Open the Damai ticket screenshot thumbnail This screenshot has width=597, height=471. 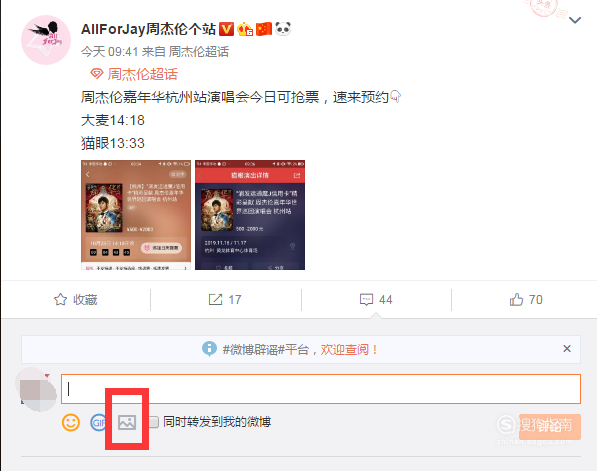pyautogui.click(x=136, y=215)
